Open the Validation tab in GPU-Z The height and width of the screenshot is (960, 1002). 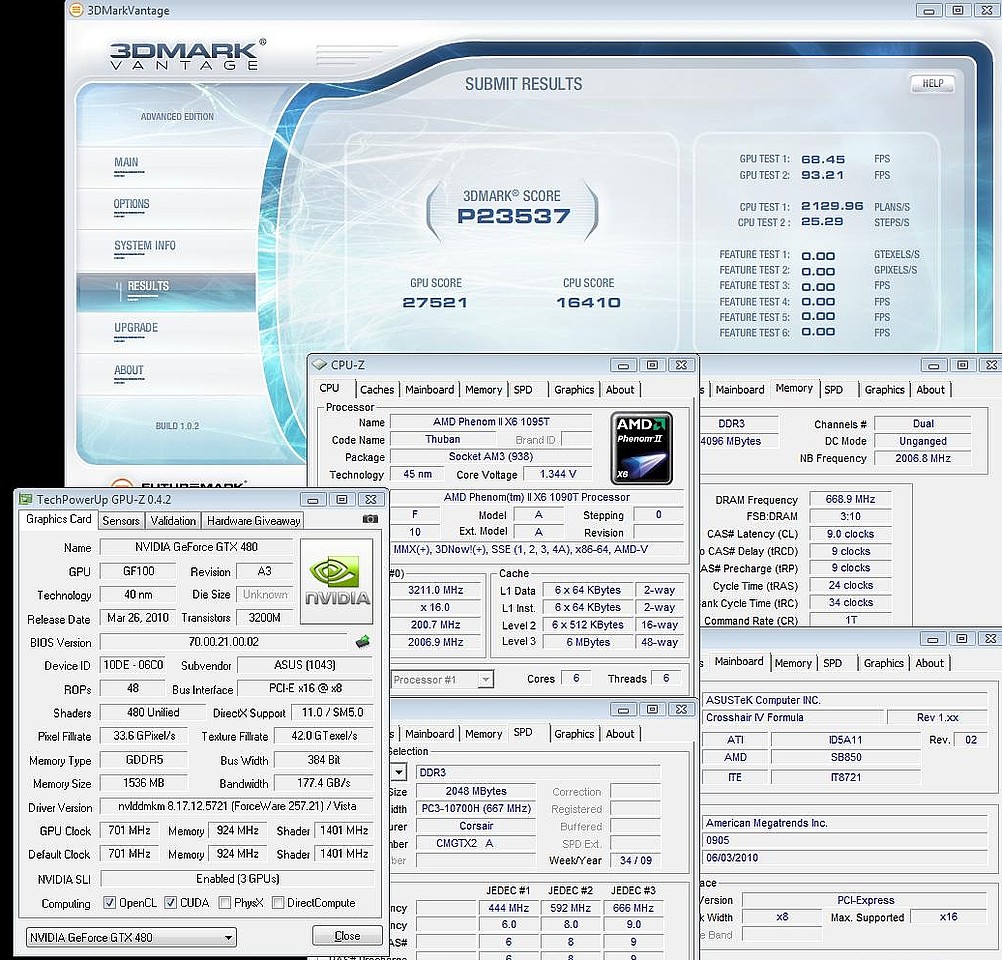(173, 520)
